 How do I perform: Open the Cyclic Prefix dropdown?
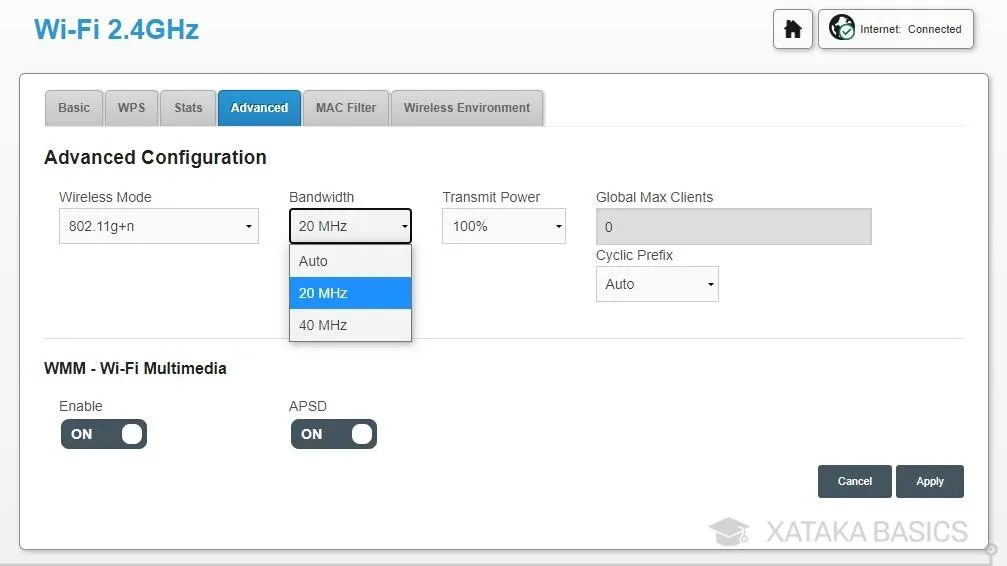657,284
